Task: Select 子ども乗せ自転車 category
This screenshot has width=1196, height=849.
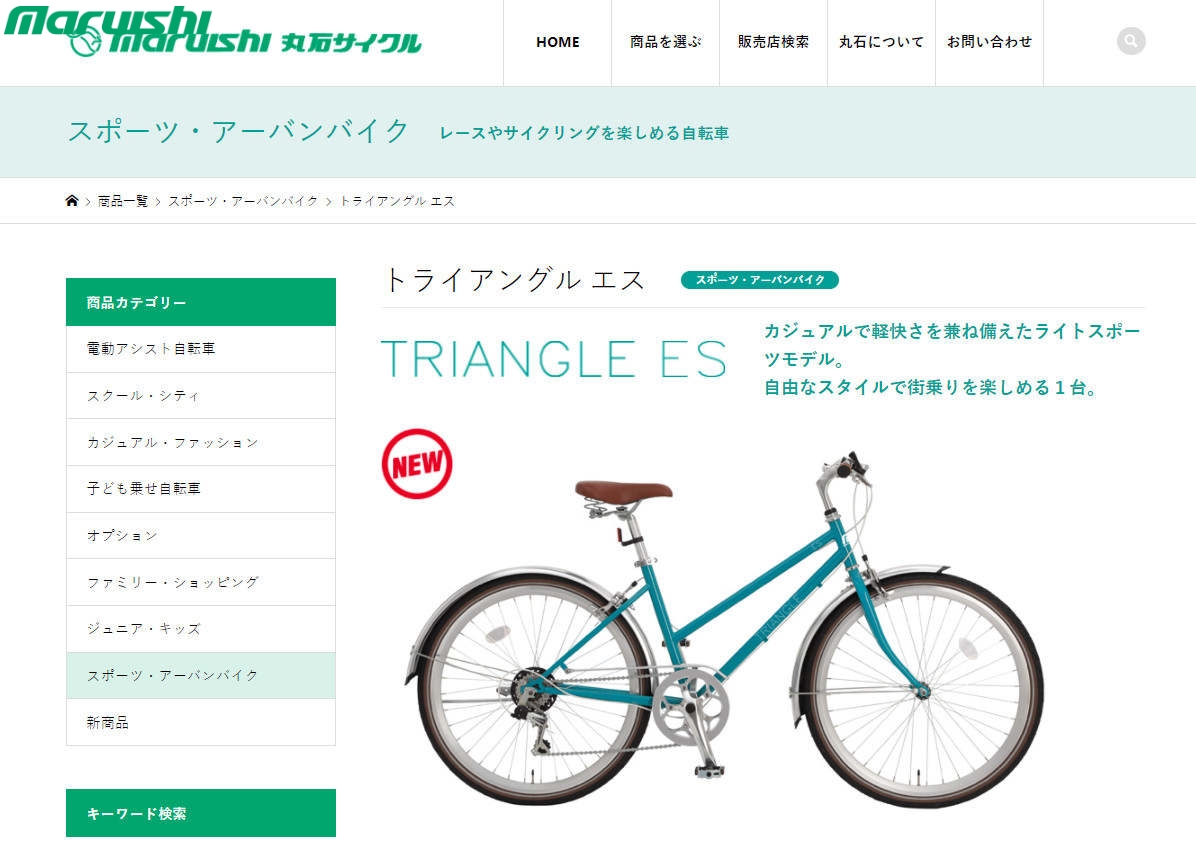Action: (x=201, y=489)
